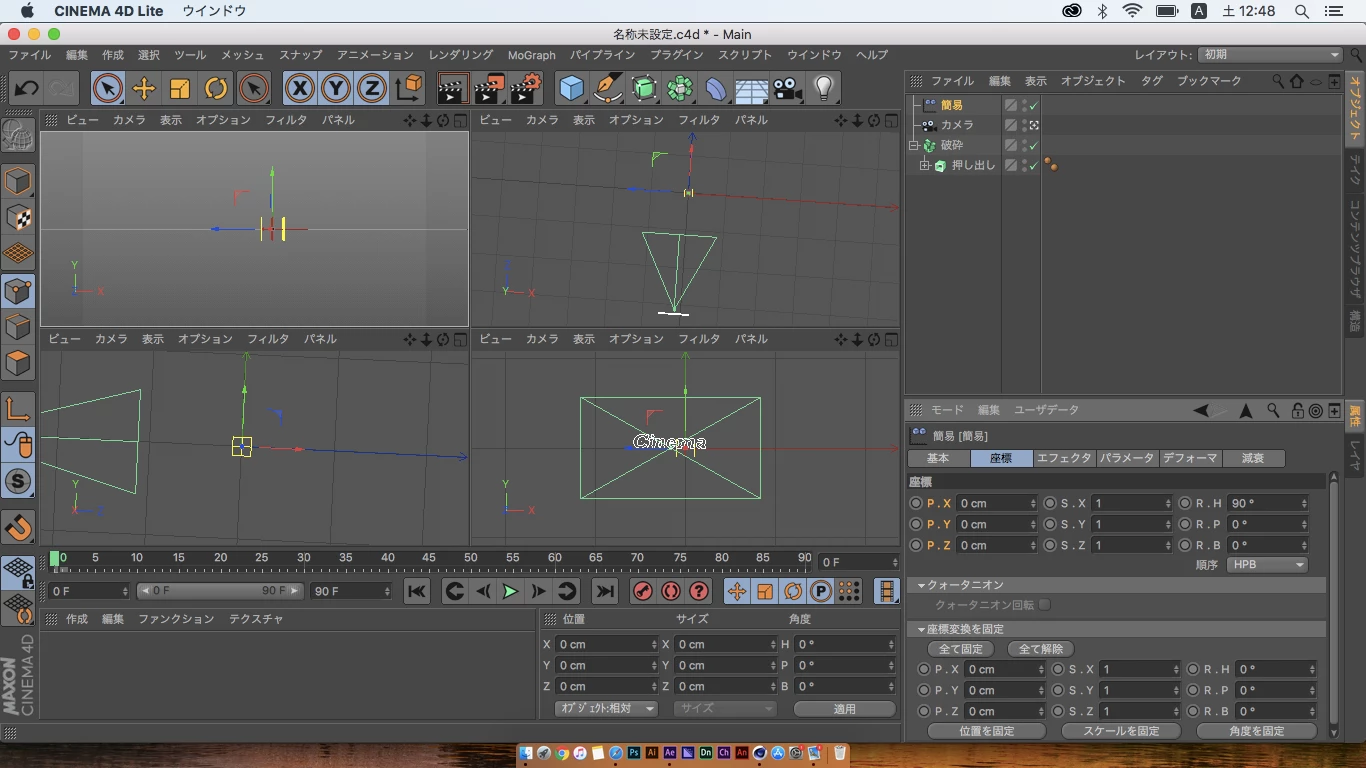Collapse the 座標変換を固定 section
Image resolution: width=1366 pixels, height=768 pixels.
tap(921, 629)
